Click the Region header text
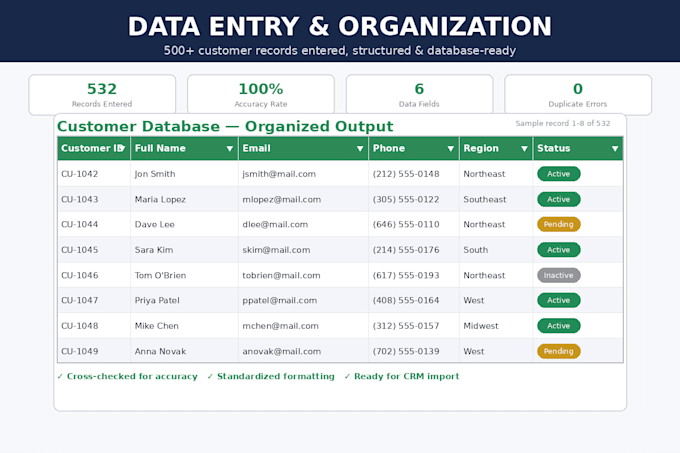Image resolution: width=680 pixels, height=453 pixels. (481, 148)
